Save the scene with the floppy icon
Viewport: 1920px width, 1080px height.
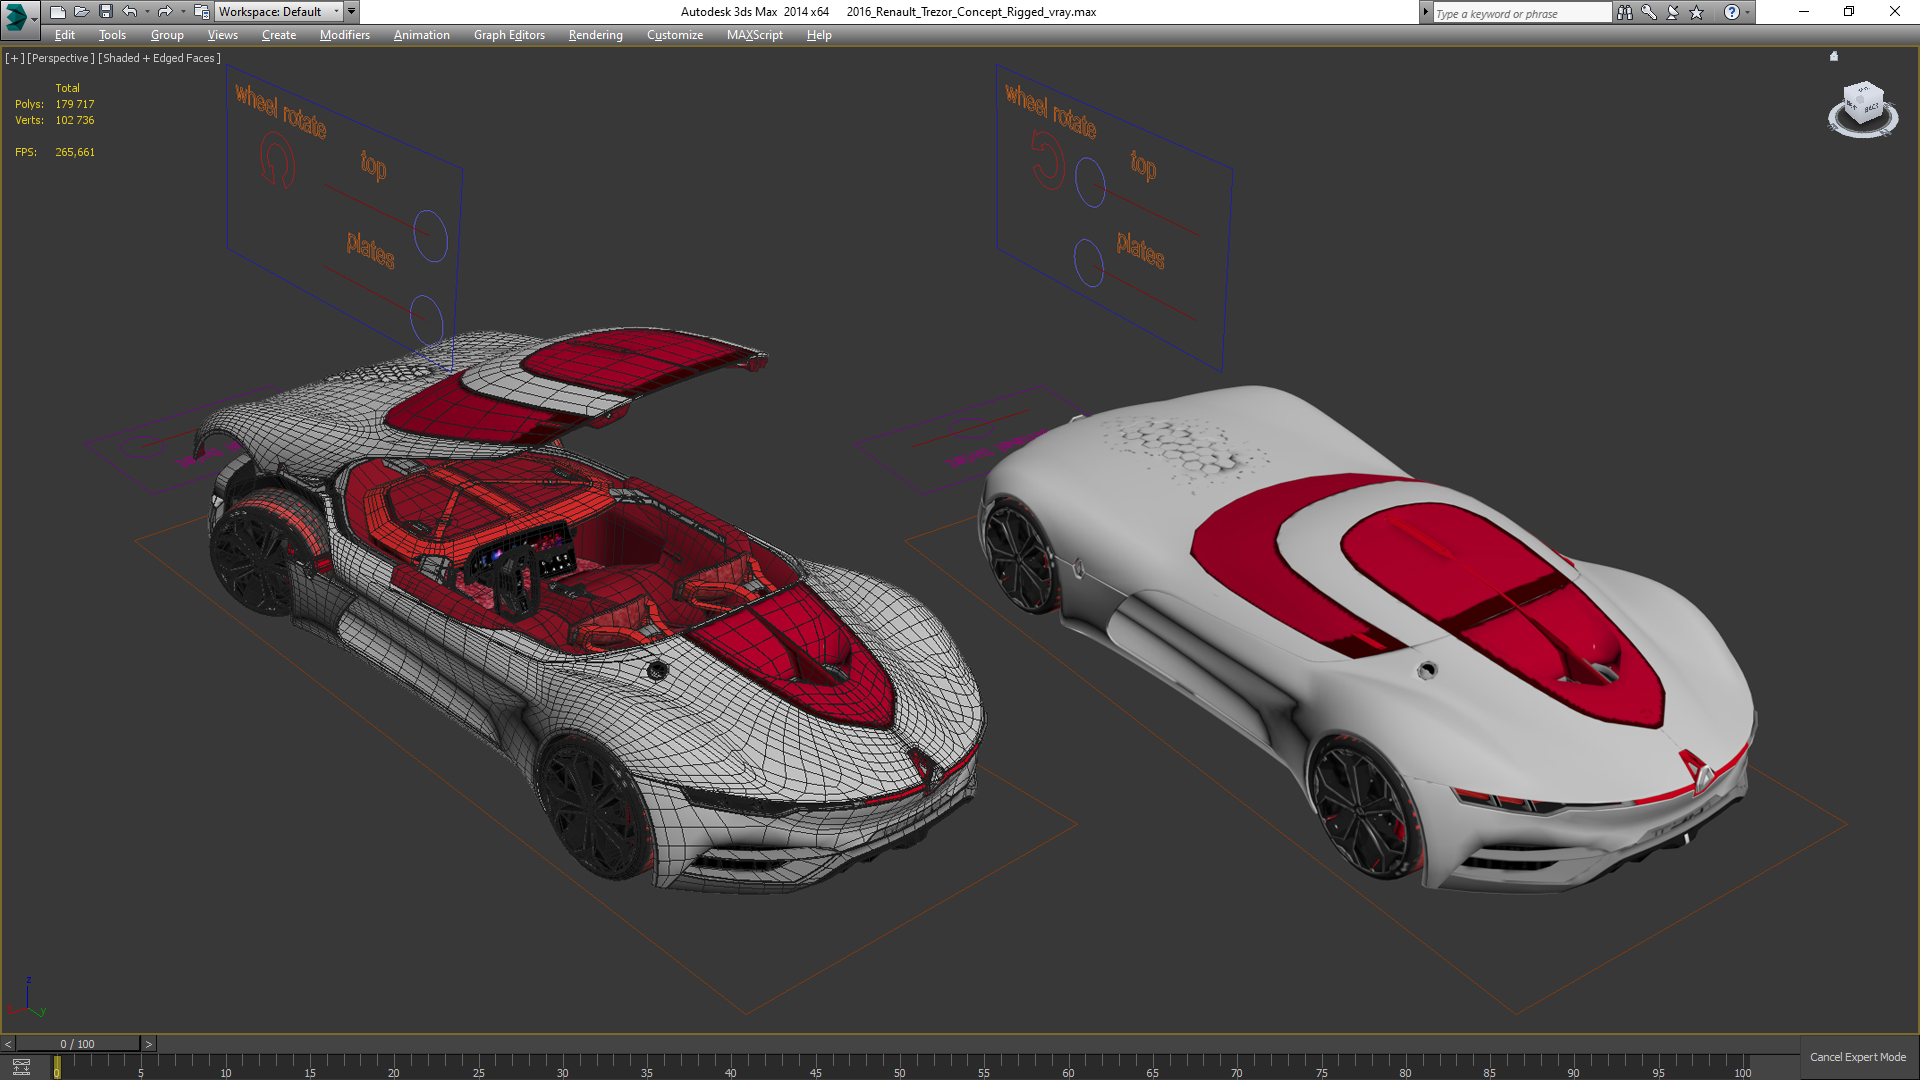pos(105,12)
